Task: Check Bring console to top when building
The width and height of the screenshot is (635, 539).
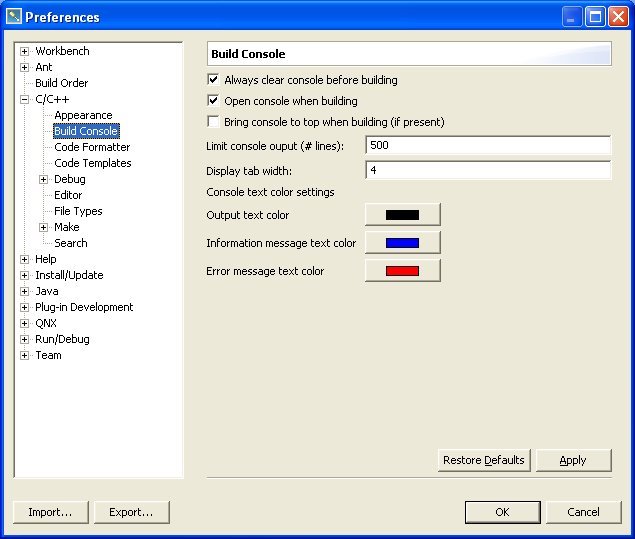Action: 213,122
